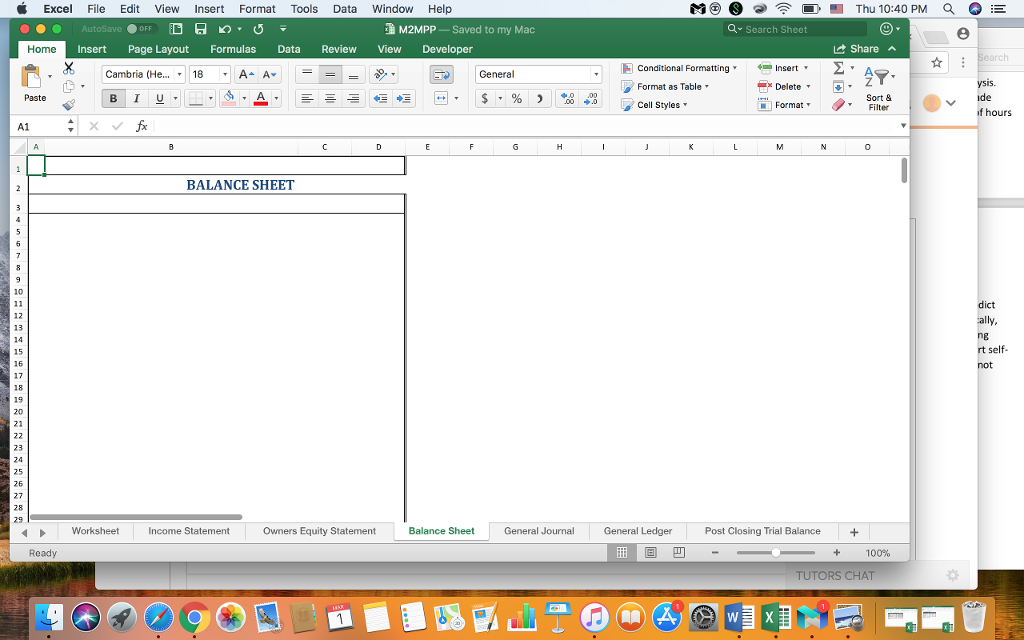This screenshot has width=1024, height=640.
Task: Click the Cut scissors icon
Action: tap(69, 68)
